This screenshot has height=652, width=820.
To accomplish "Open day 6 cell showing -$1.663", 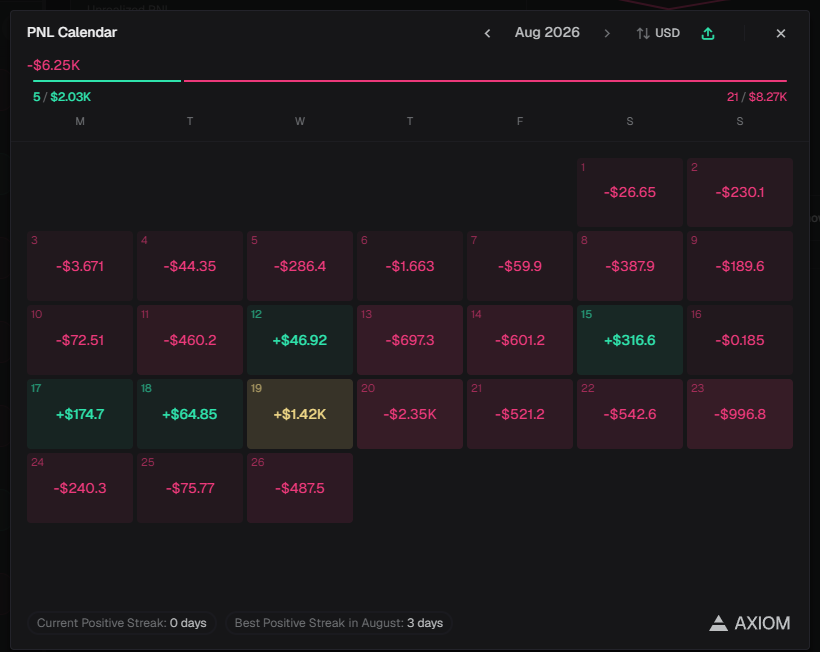I will pos(410,266).
